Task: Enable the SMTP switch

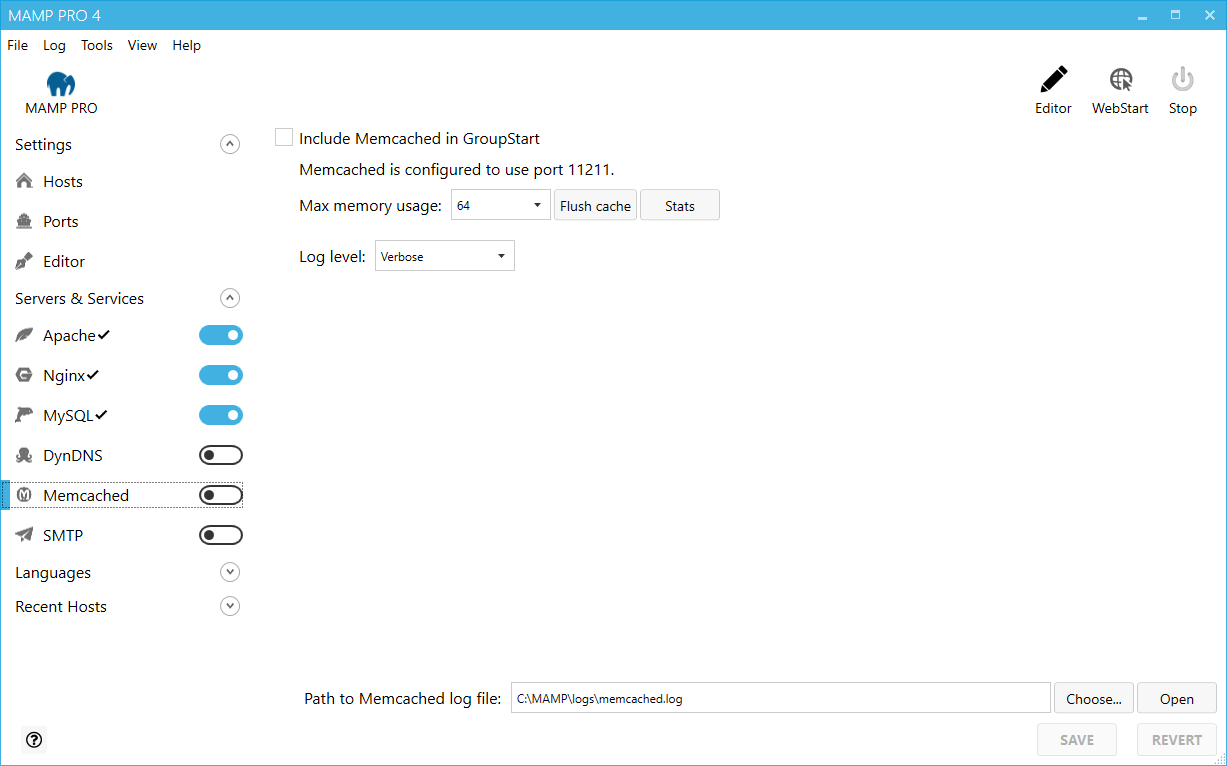Action: pyautogui.click(x=221, y=535)
